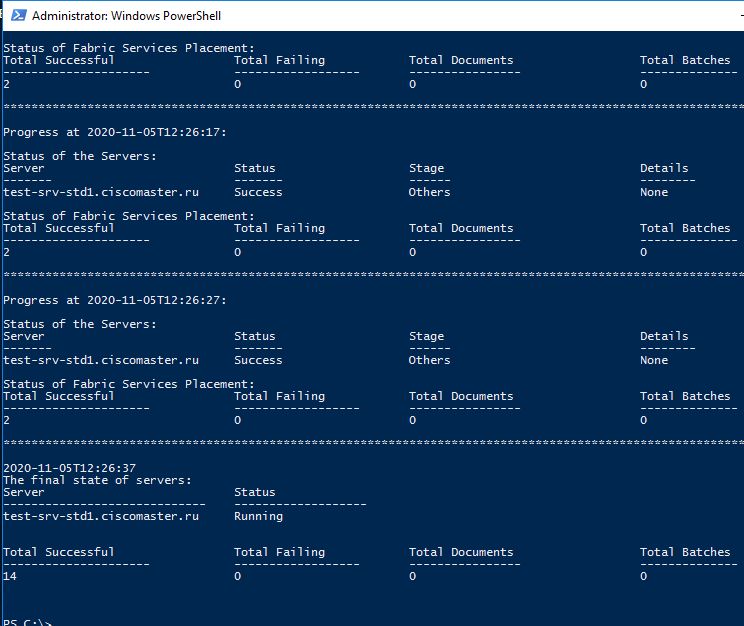
Task: Click test-srv-std1.ciscomaster.ru in the final state table
Action: (x=101, y=516)
